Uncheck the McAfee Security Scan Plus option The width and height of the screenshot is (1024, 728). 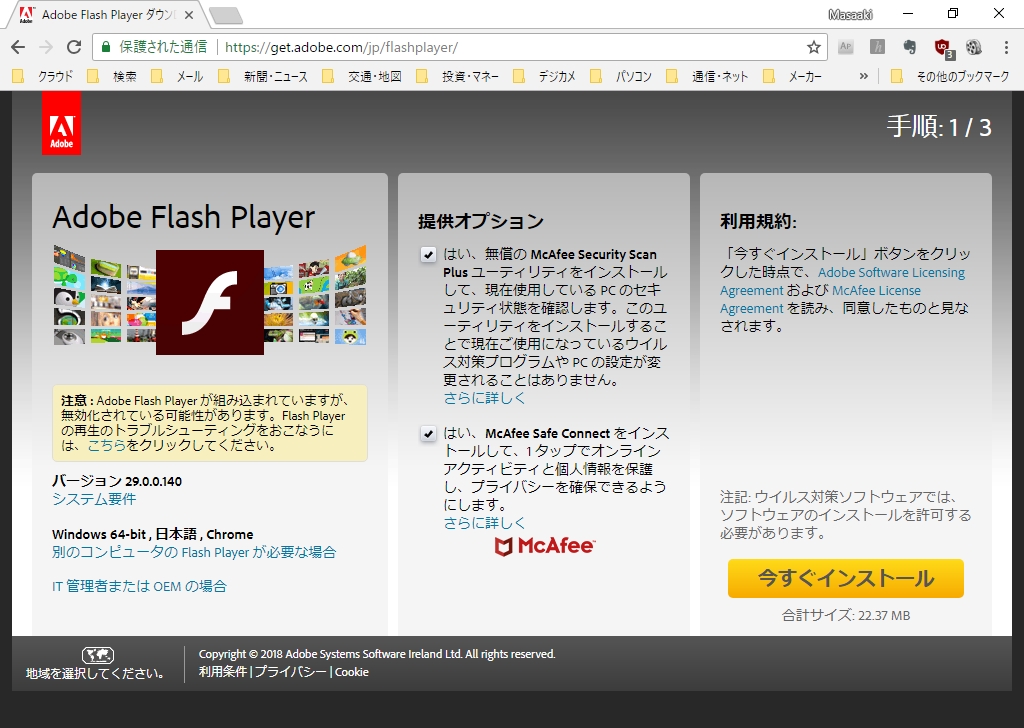(428, 255)
